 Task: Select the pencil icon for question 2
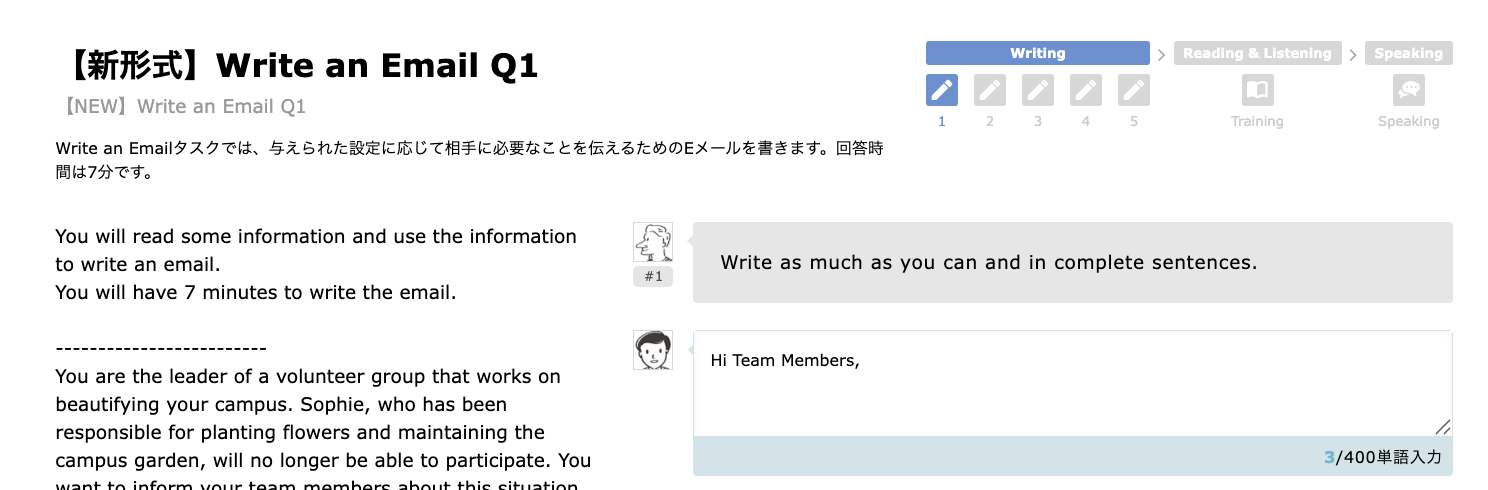(990, 90)
